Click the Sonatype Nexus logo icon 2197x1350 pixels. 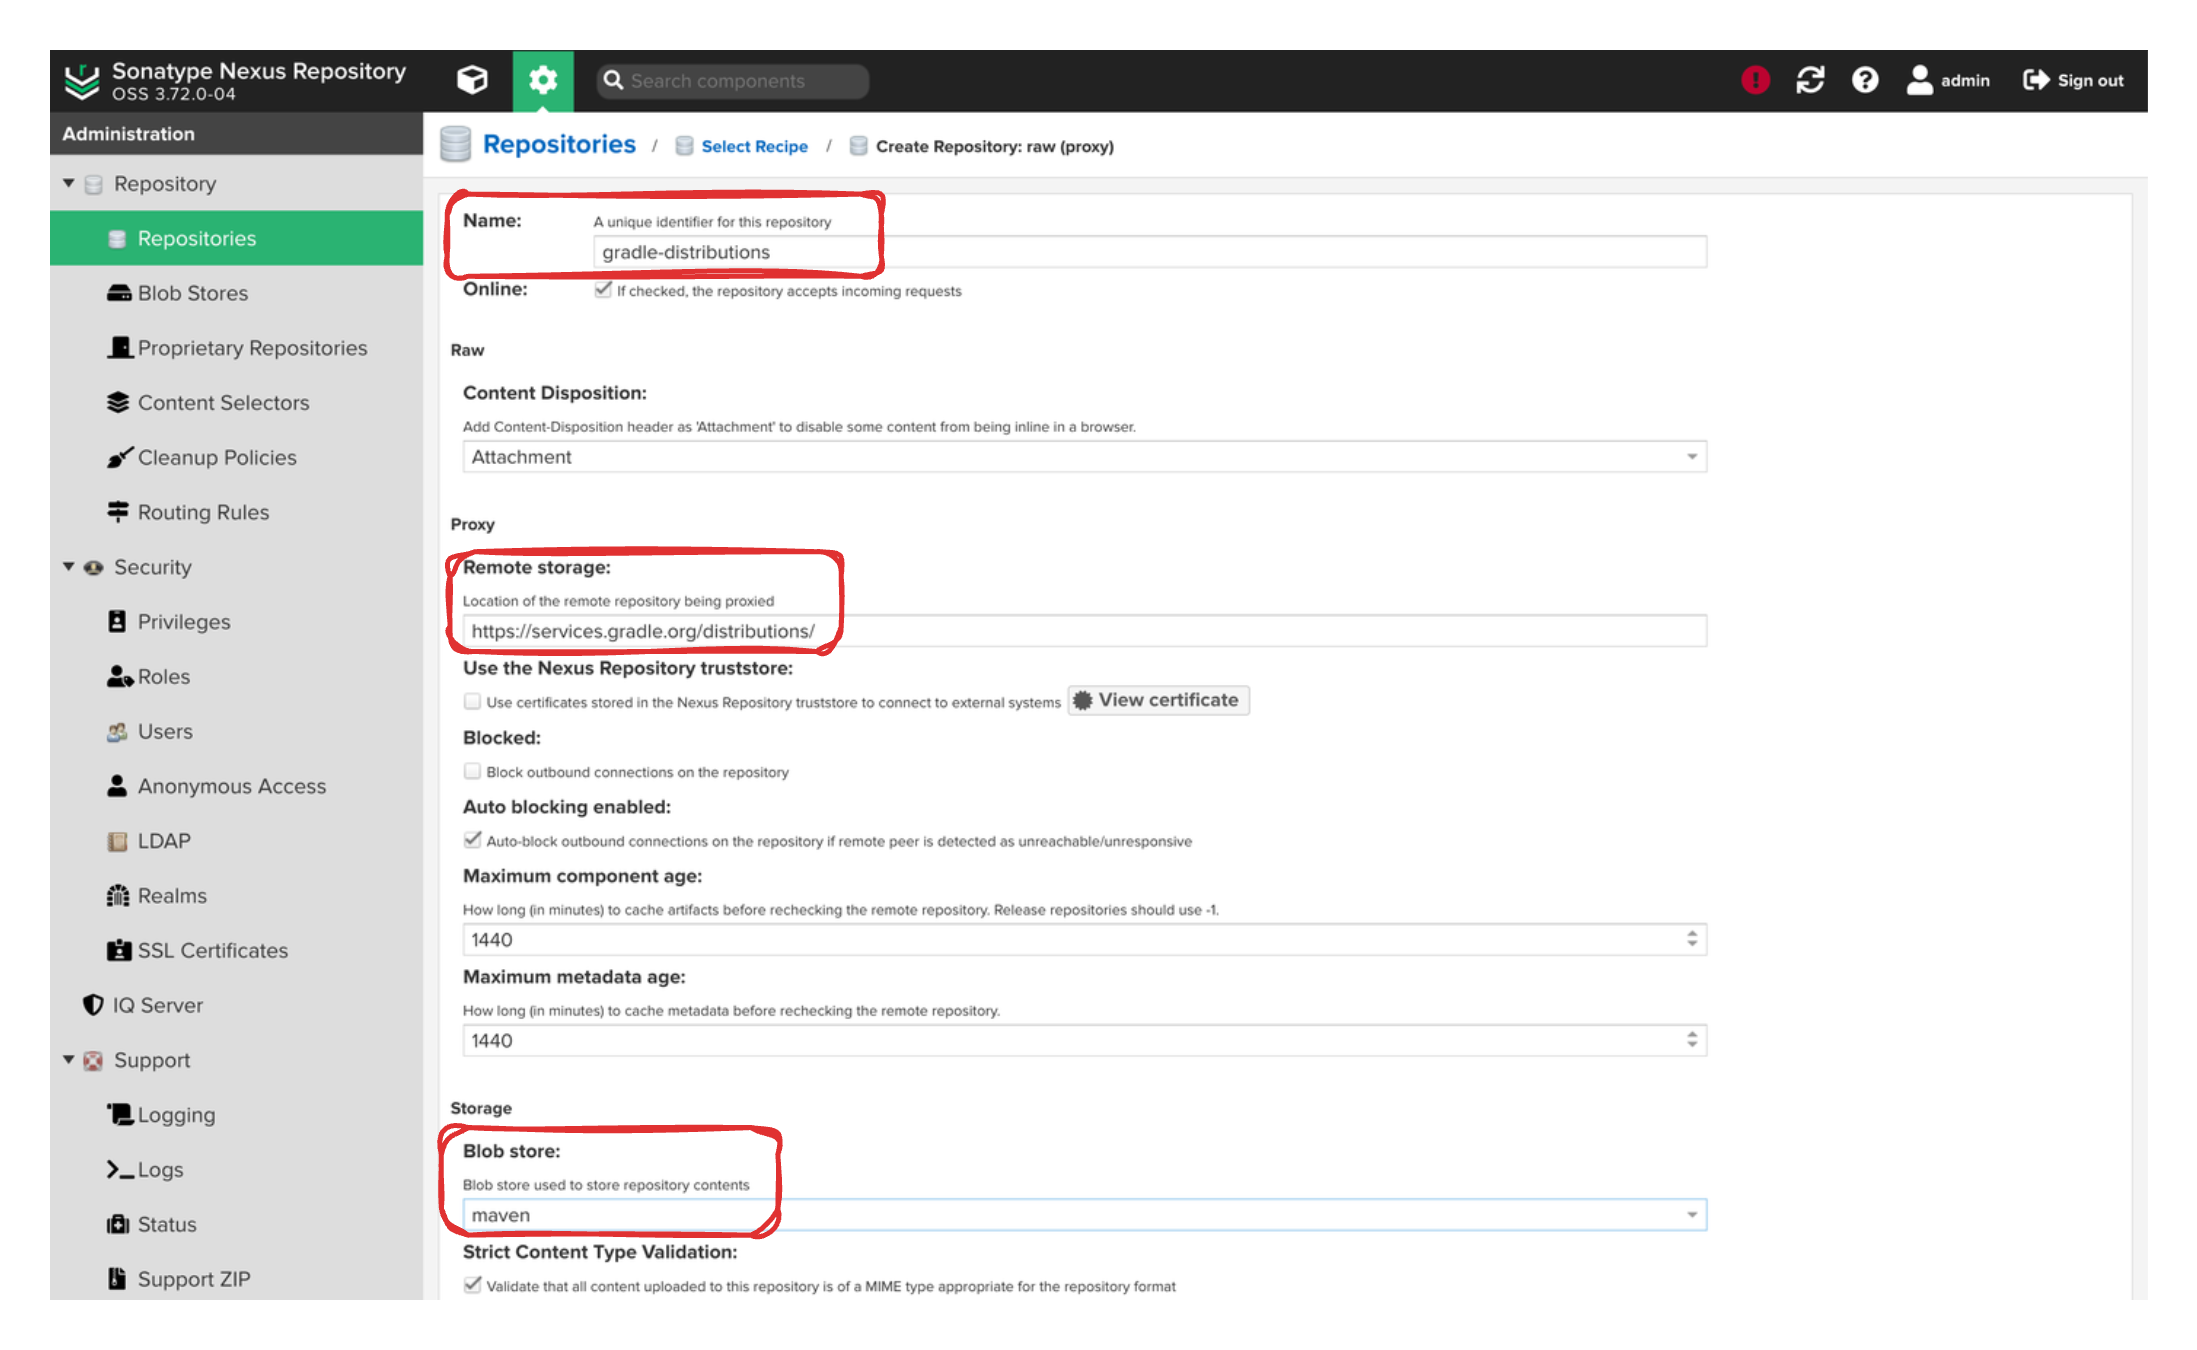point(82,81)
